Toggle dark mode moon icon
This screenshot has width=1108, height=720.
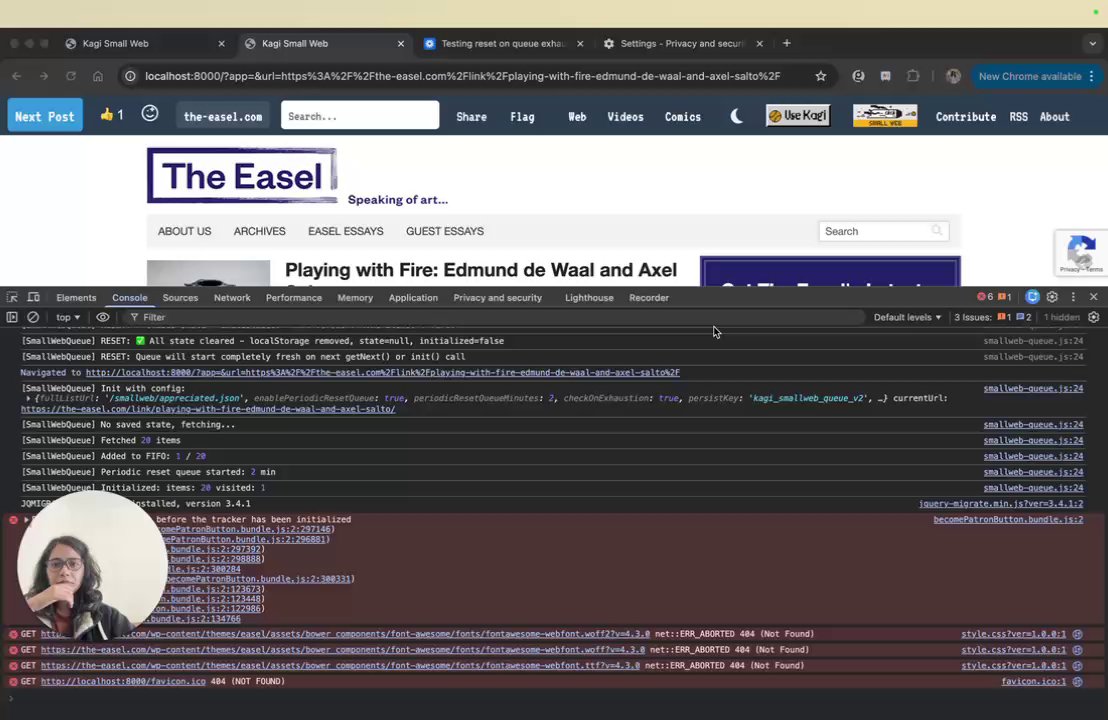coord(736,116)
